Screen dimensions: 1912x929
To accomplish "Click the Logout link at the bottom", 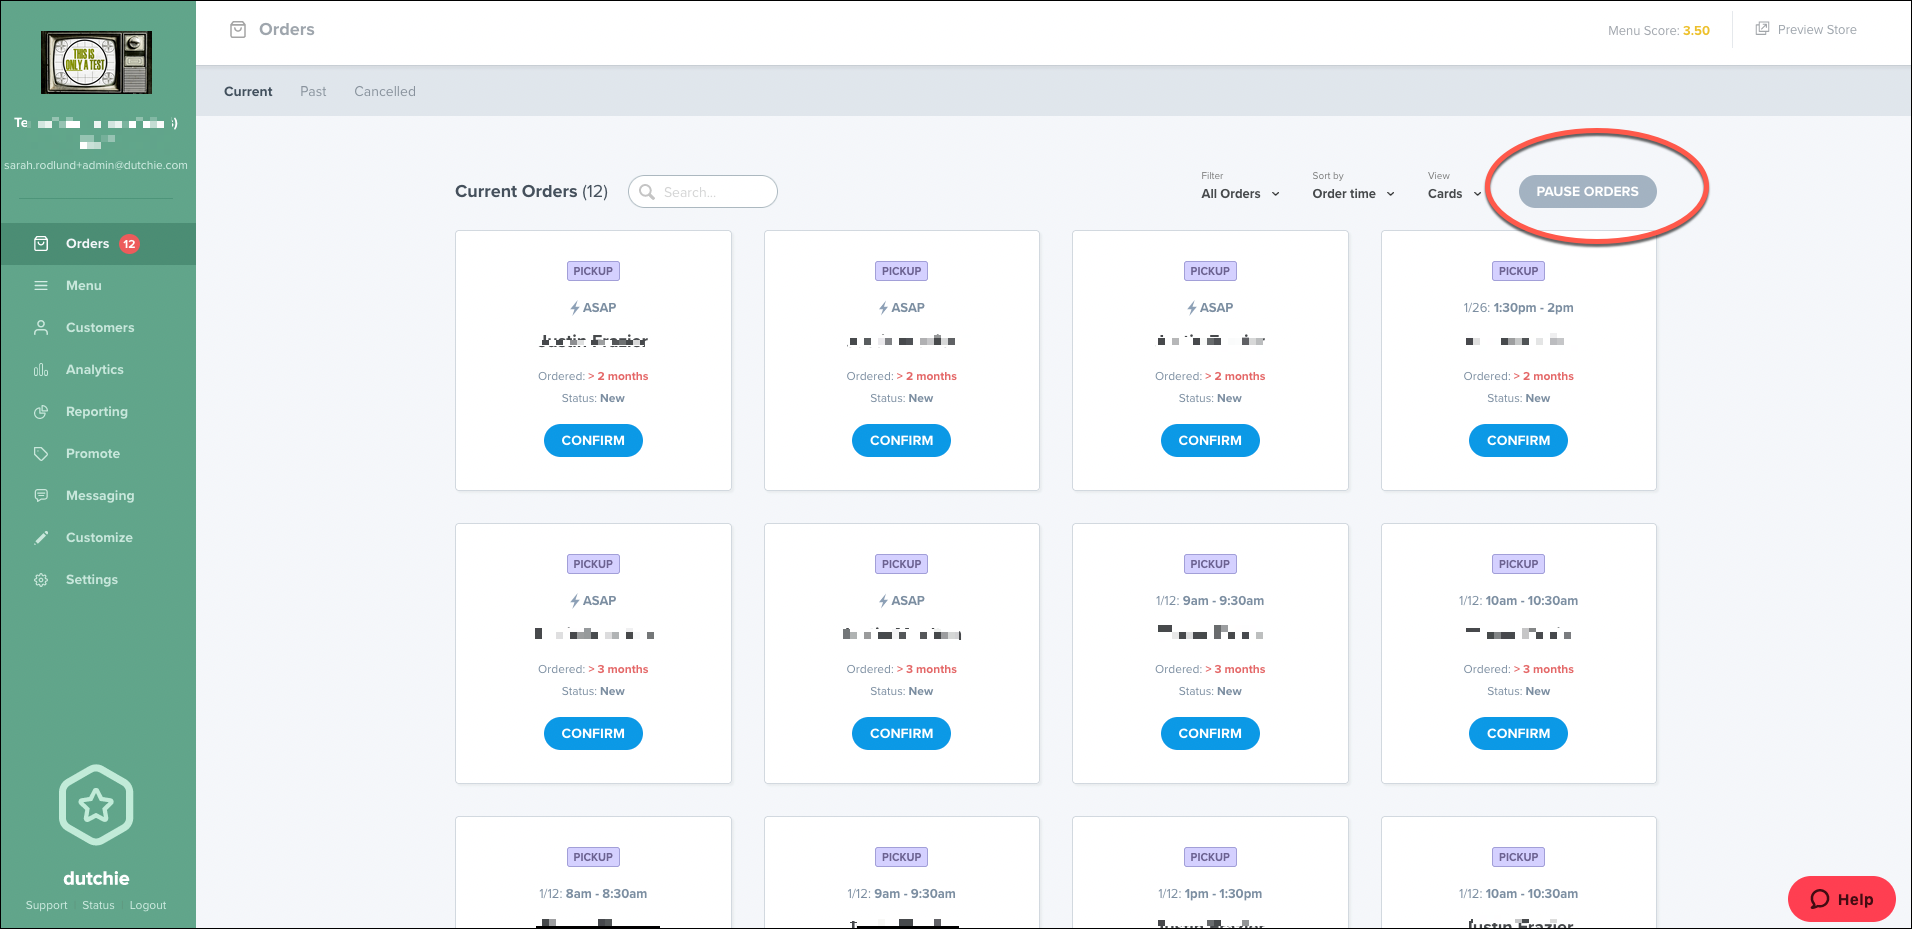I will [147, 904].
